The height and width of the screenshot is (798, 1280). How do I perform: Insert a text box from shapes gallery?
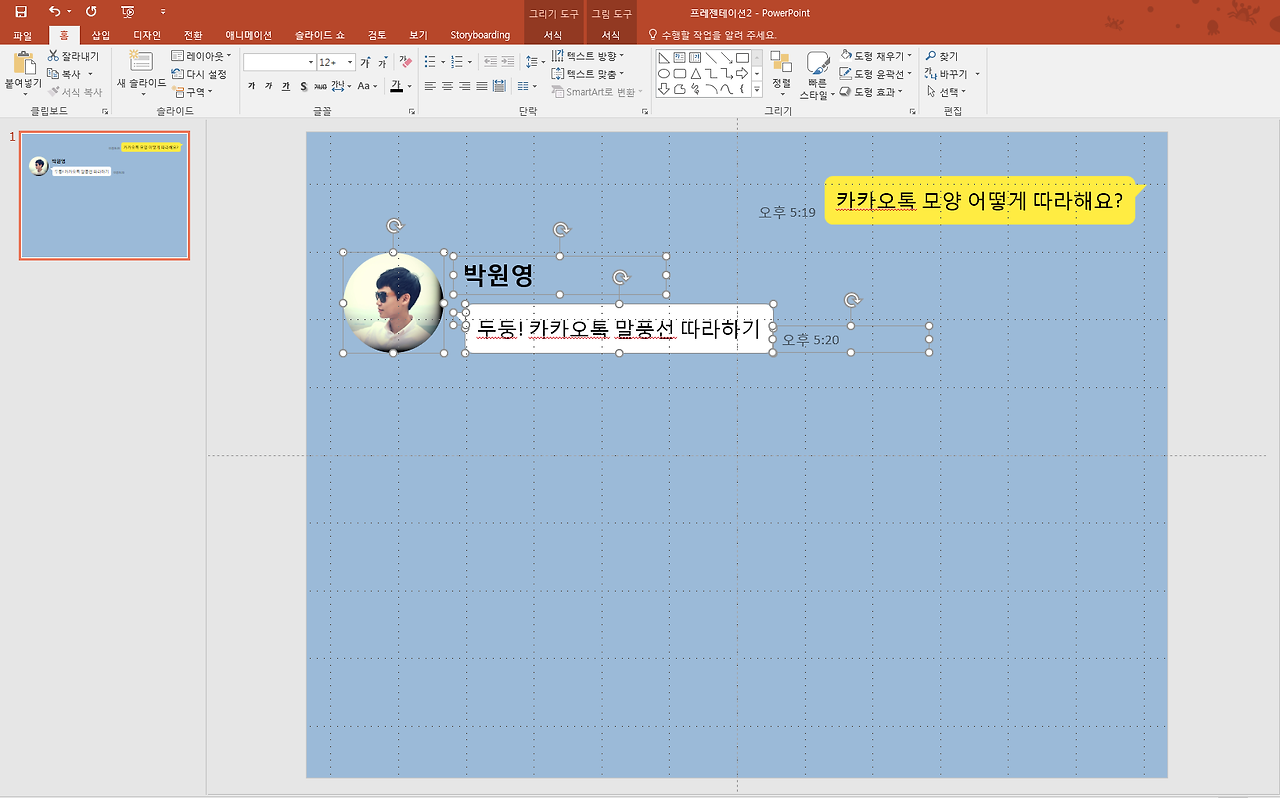pos(679,57)
